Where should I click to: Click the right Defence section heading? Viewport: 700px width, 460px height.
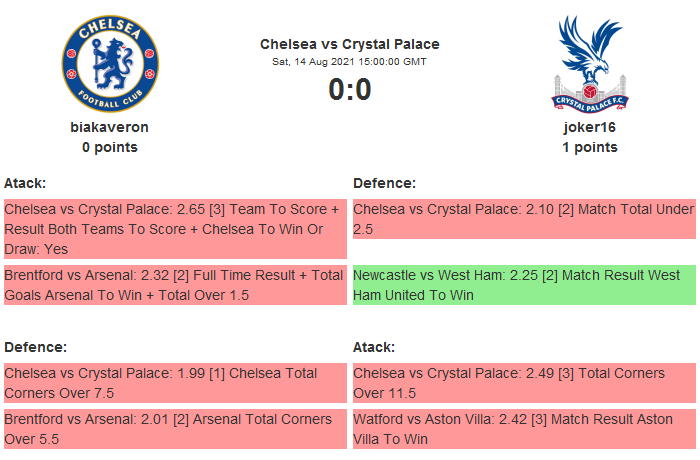click(384, 183)
